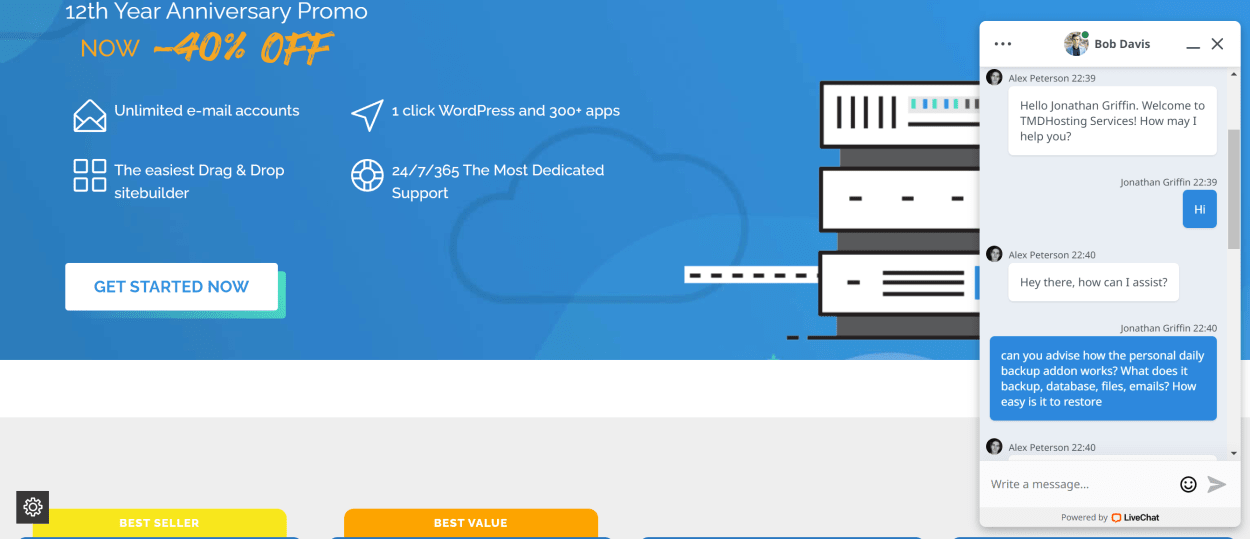Click the grid icon for Drag & Drop sitebuilder

[90, 175]
